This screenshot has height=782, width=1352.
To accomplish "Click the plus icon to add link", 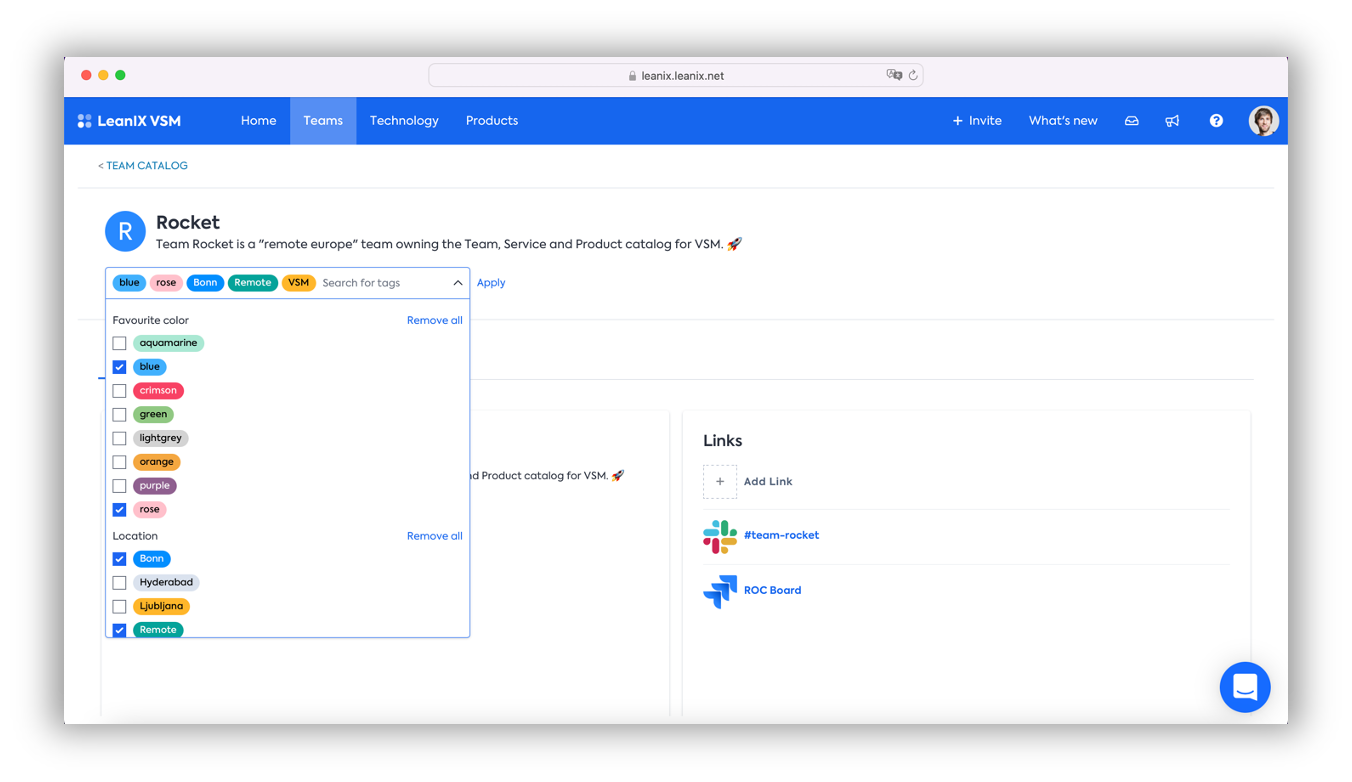I will (x=720, y=482).
